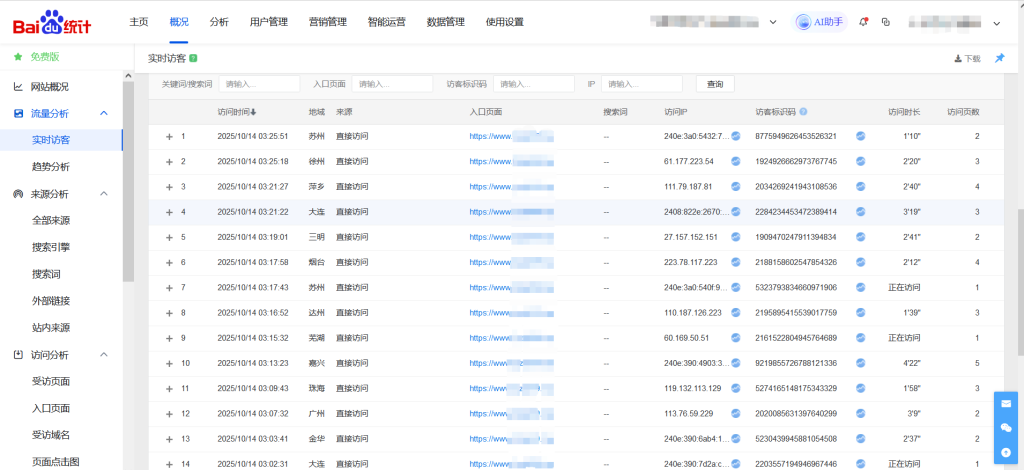Open 趋势分析 in sidebar

[x=51, y=167]
